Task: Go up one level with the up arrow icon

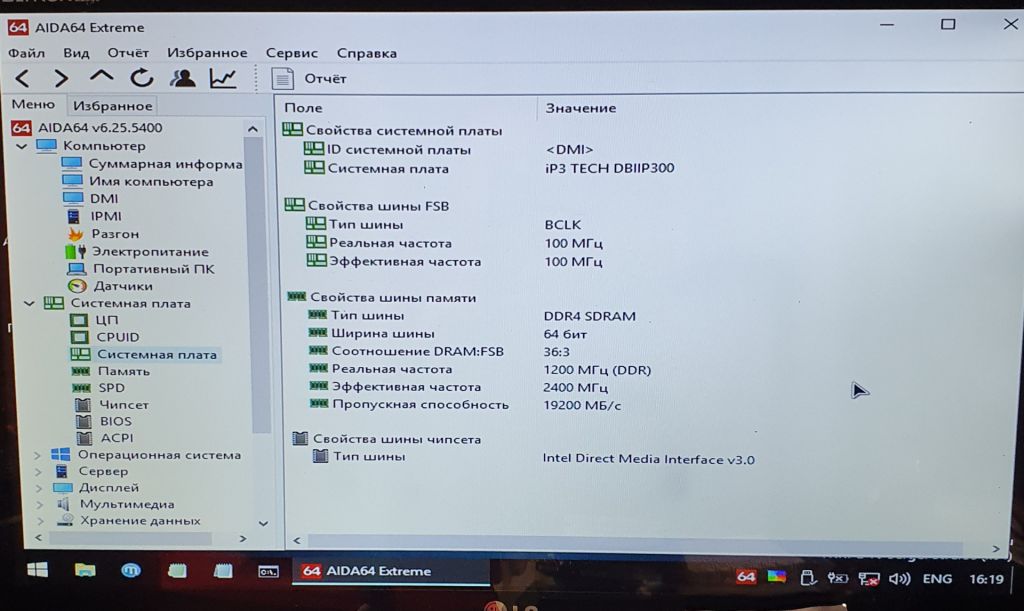Action: 101,78
